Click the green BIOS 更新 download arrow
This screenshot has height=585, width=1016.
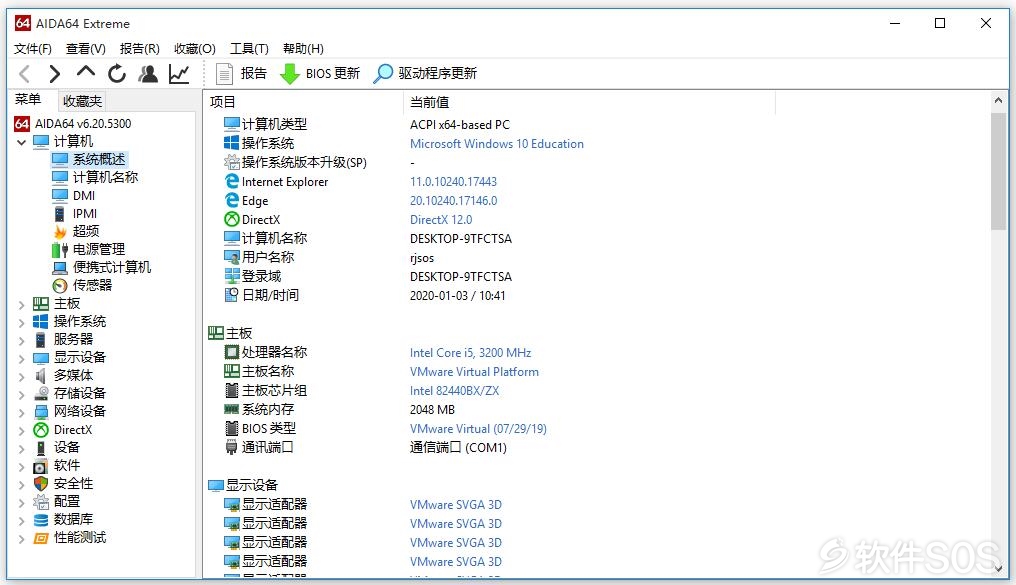coord(290,74)
